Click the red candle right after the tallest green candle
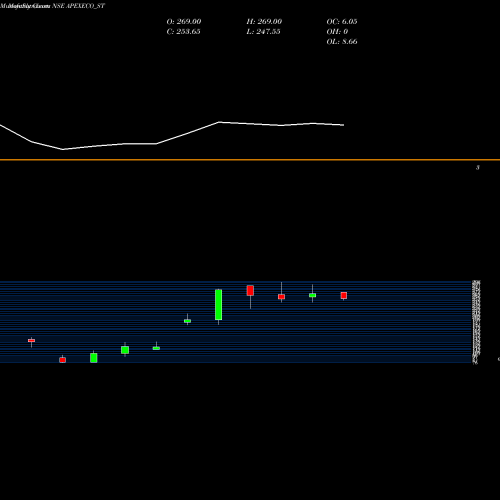Screen dimensions: 500x500 pos(250,290)
